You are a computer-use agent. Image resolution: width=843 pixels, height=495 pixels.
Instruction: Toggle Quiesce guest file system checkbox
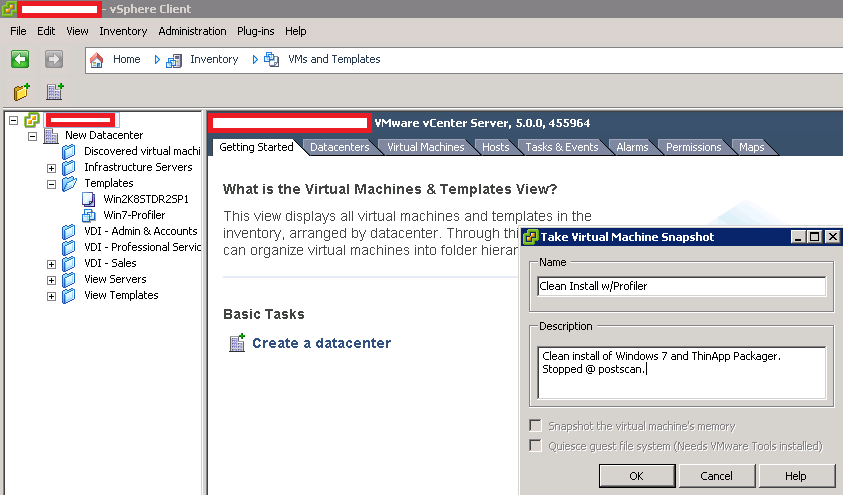(536, 446)
